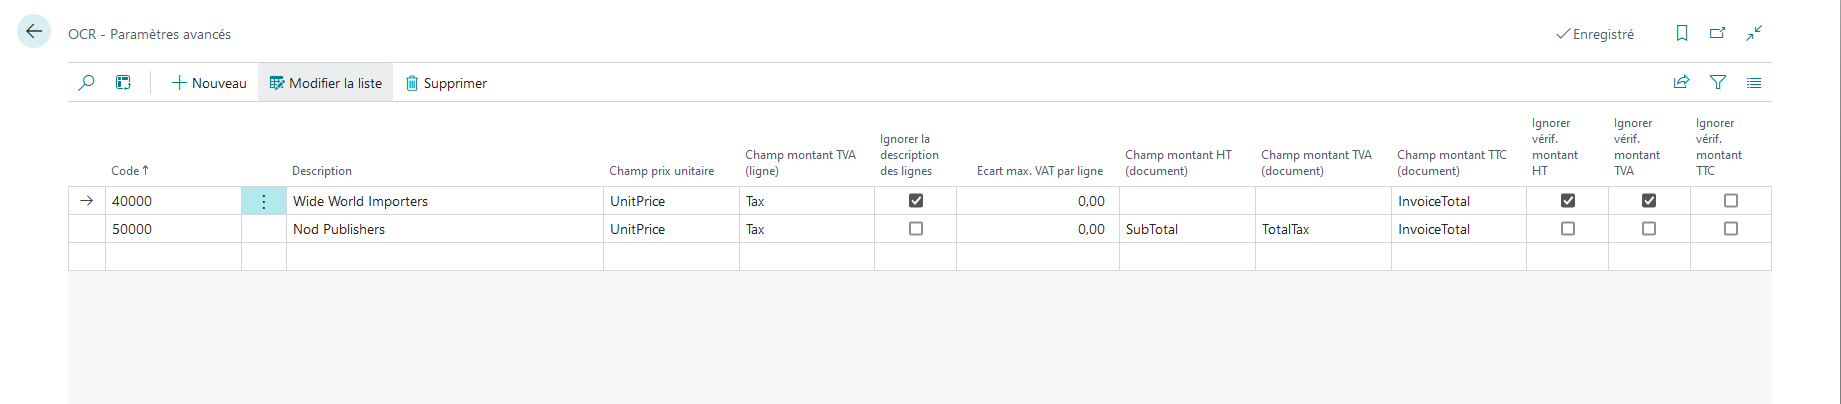This screenshot has width=1841, height=404.
Task: Click the share icon
Action: coord(1682,83)
